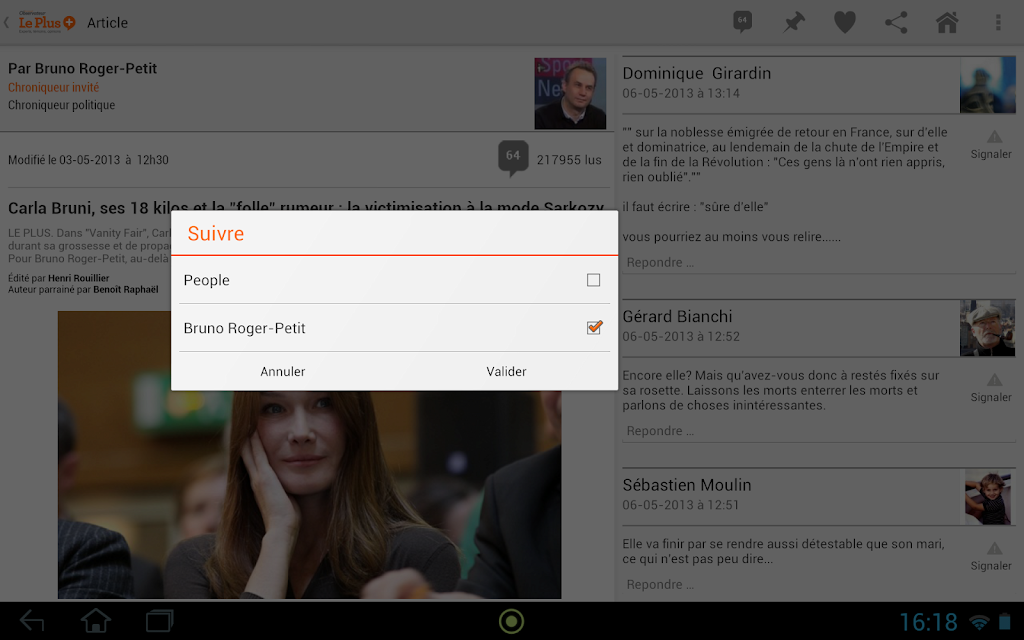The image size is (1024, 640).
Task: Tap the 64 comments bubble beside read count
Action: tap(513, 157)
